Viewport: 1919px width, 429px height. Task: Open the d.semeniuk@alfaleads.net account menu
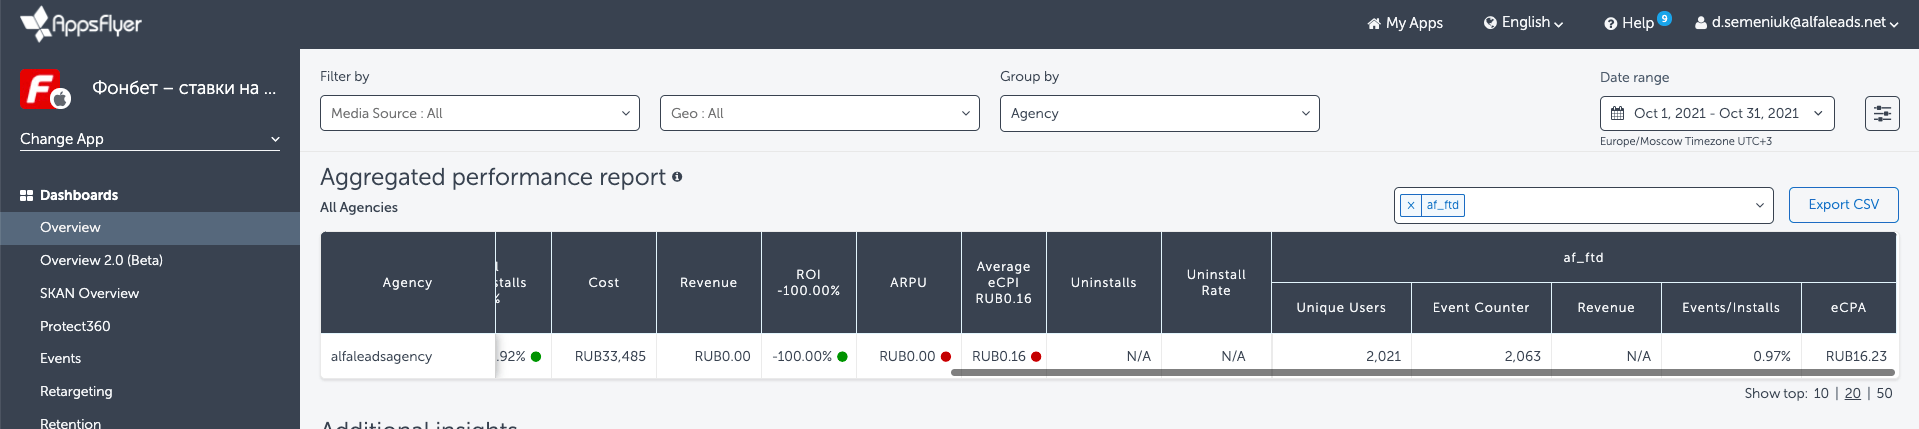coord(1796,22)
